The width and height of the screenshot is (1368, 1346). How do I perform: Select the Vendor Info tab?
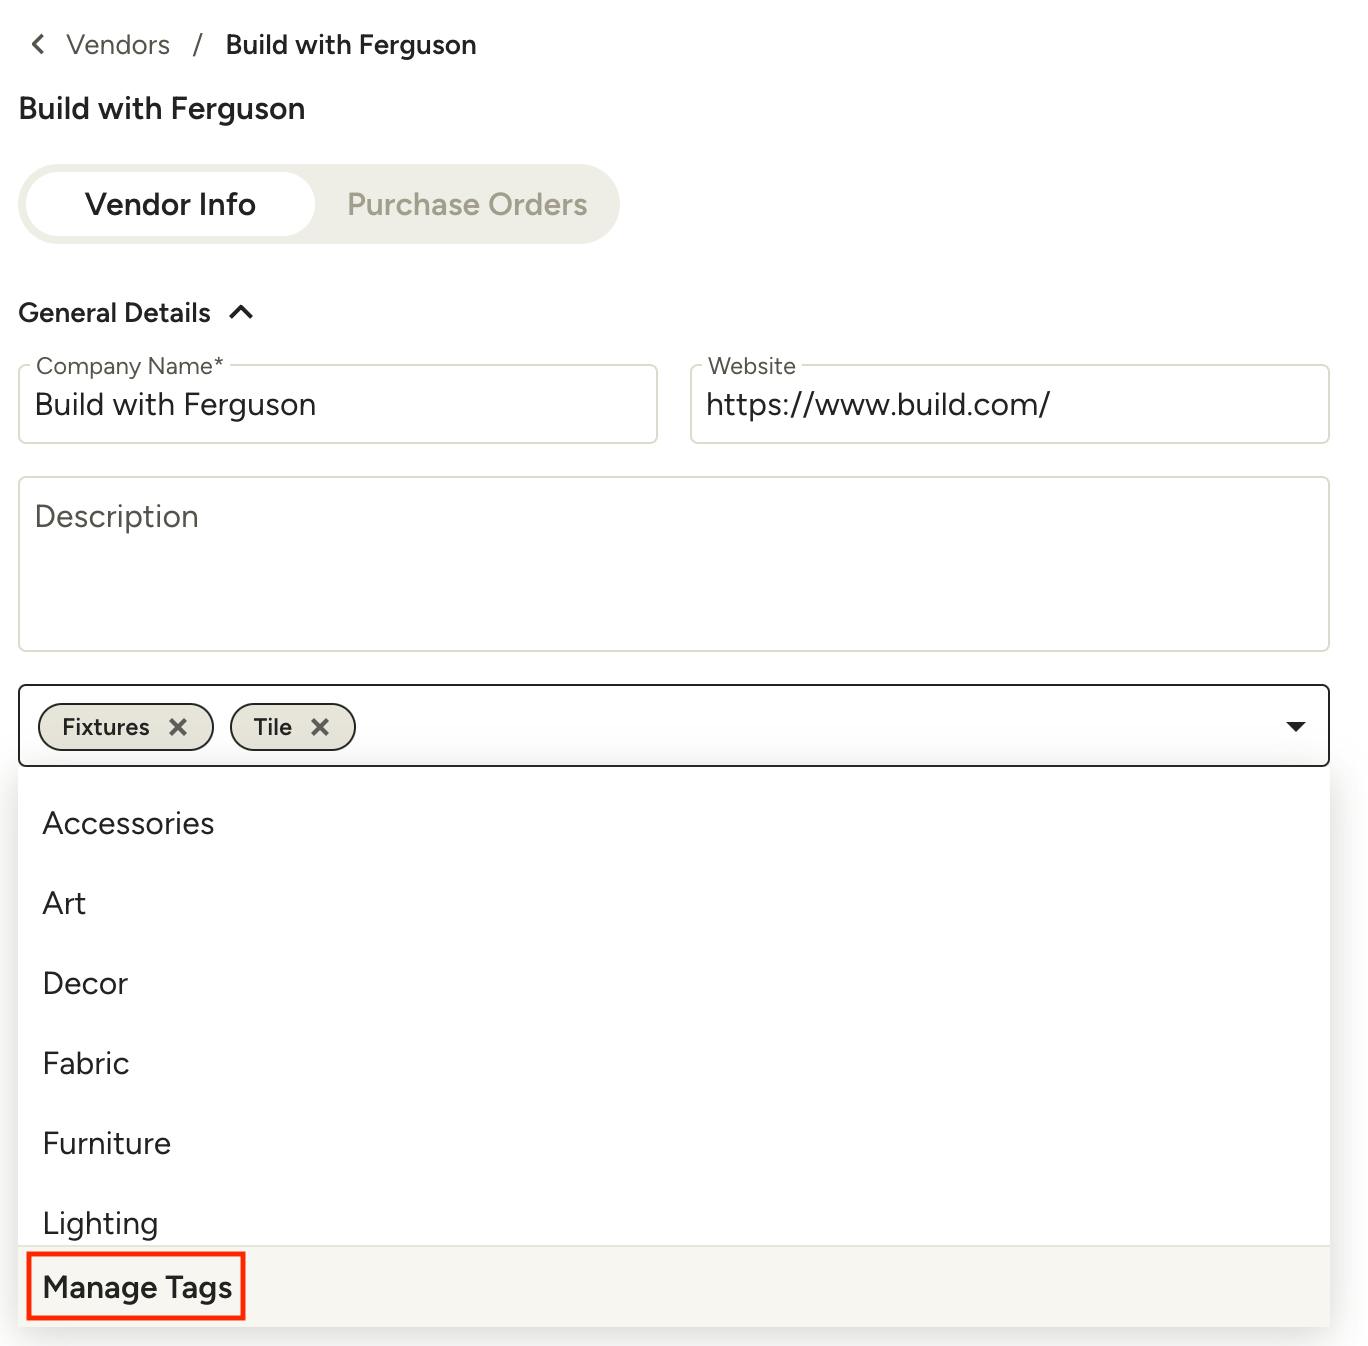[170, 204]
